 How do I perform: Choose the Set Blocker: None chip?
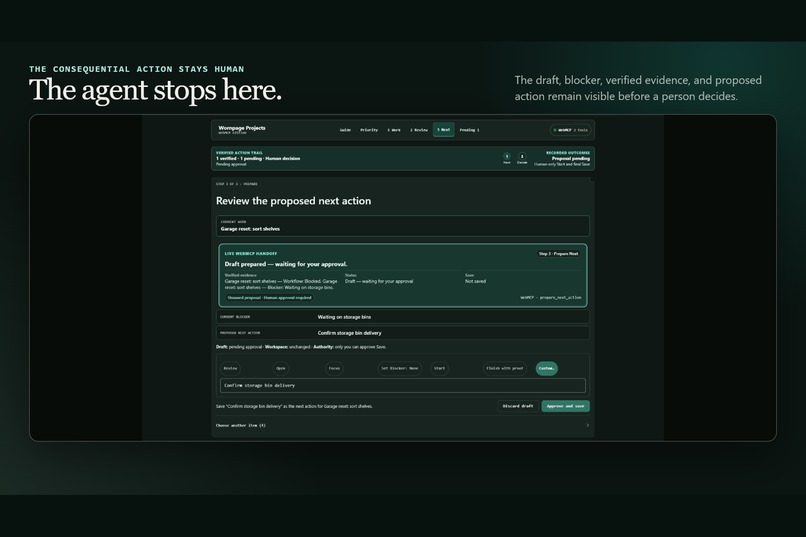point(399,368)
